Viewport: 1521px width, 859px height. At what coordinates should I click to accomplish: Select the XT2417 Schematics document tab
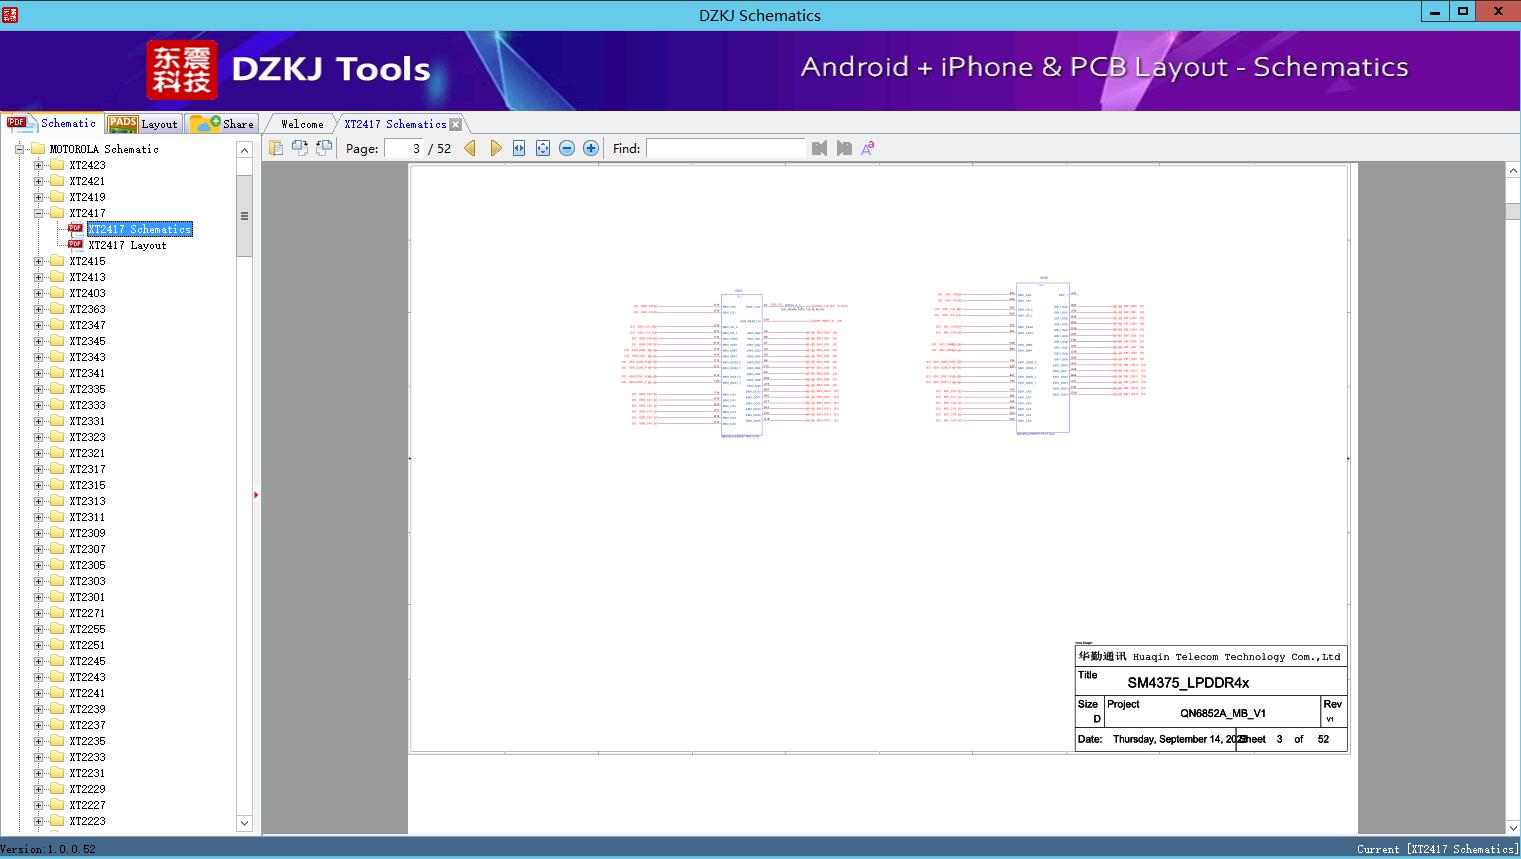[395, 124]
